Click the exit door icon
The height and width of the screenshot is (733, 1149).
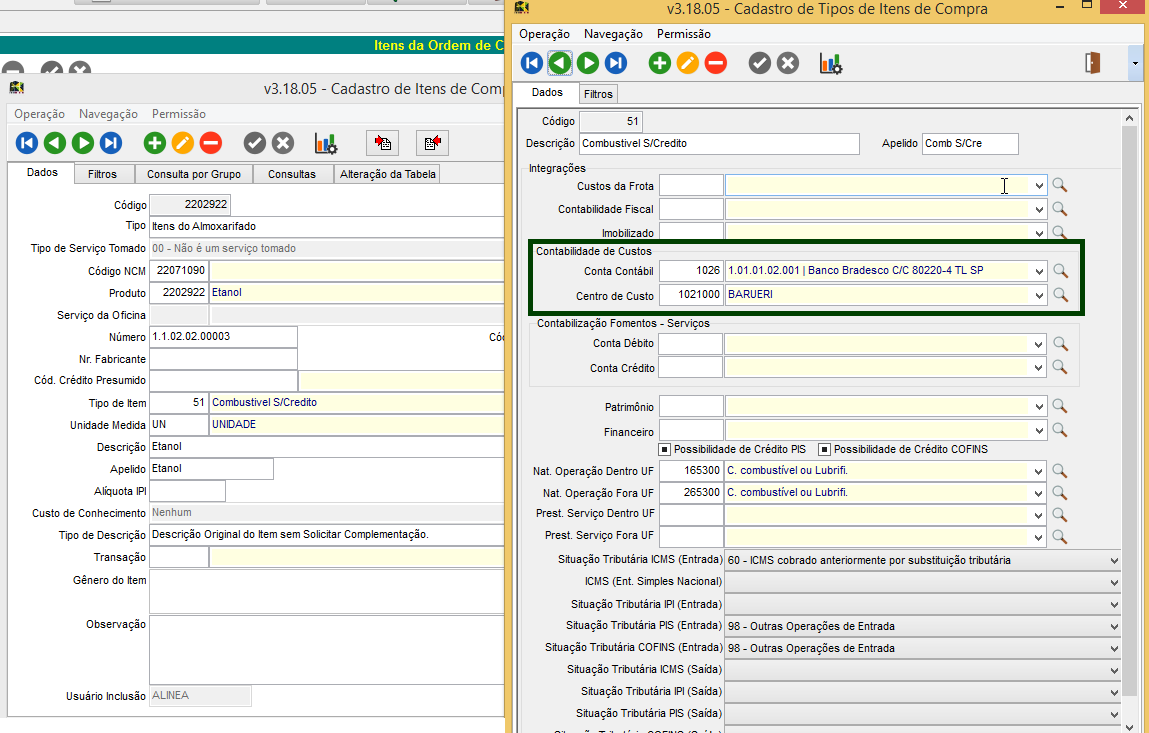coord(1092,63)
